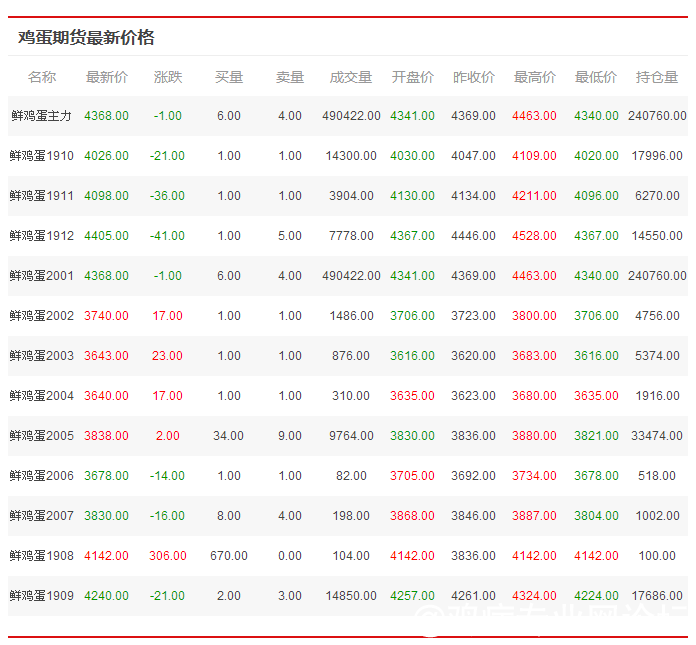The width and height of the screenshot is (696, 645).
Task: Select the 鲜鸡蛋1912 row name
Action: coord(41,236)
